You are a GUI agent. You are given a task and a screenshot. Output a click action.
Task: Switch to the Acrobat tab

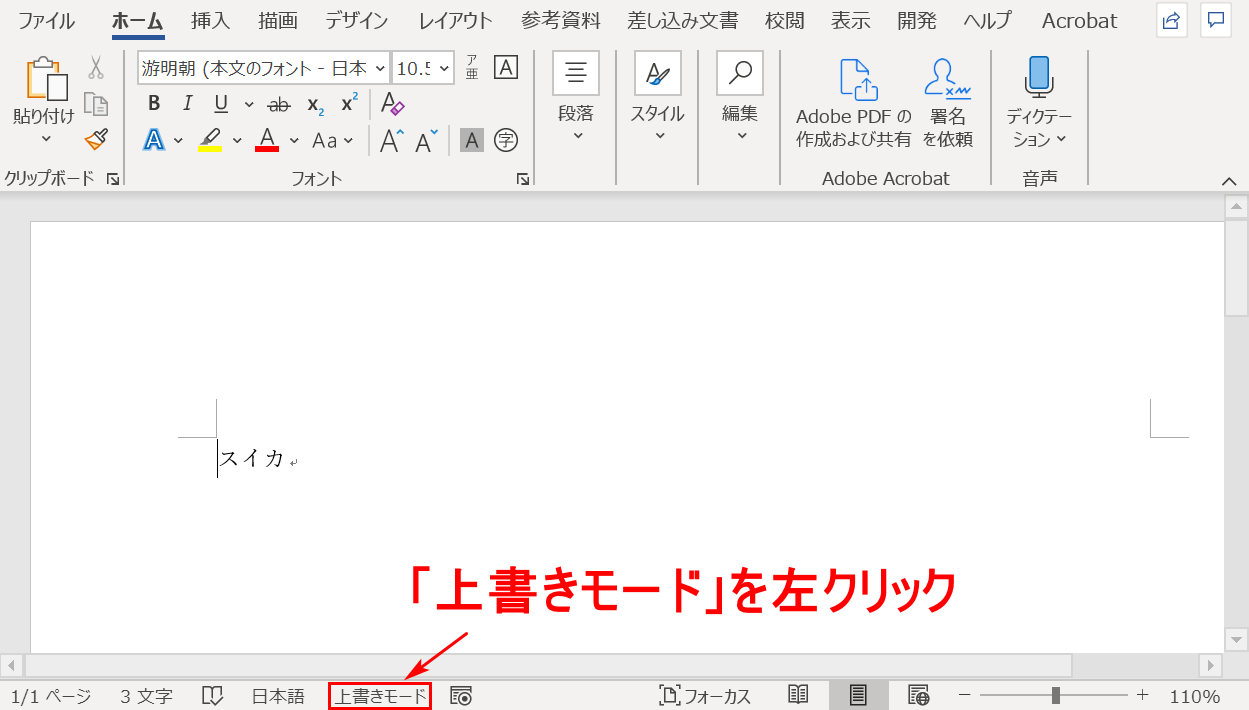[1080, 20]
